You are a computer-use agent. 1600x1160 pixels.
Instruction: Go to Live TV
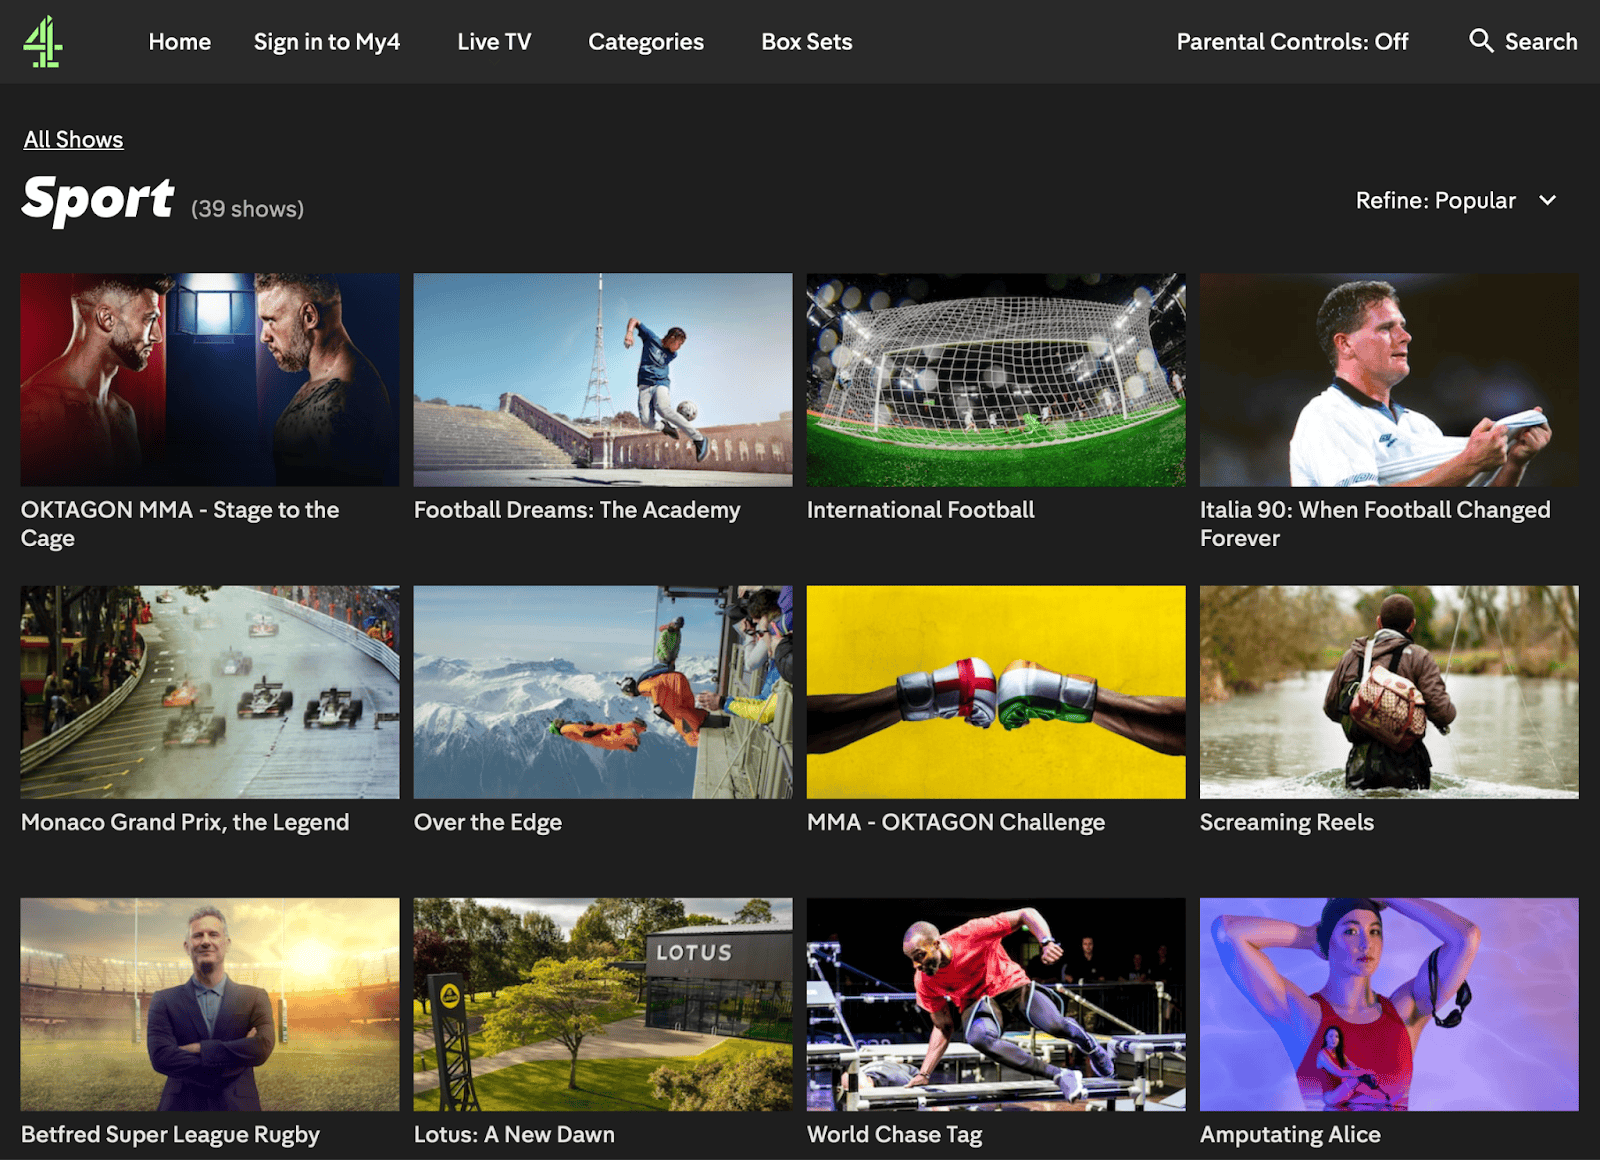tap(493, 41)
